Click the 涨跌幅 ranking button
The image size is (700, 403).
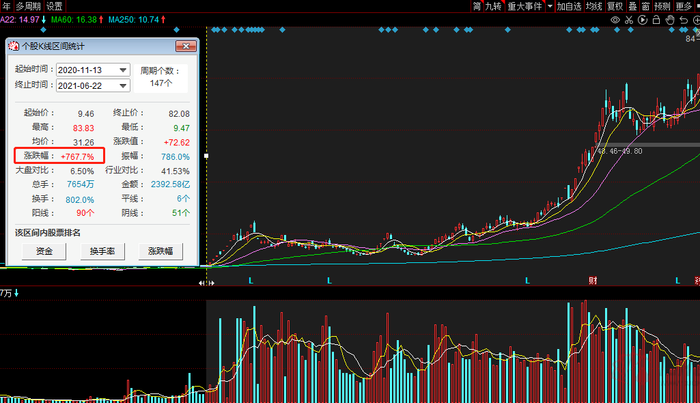click(x=161, y=251)
